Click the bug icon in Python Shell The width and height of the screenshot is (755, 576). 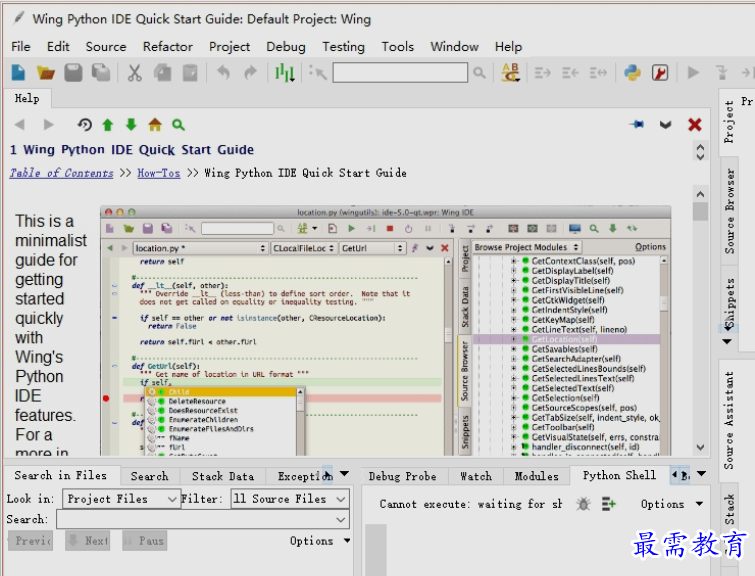[584, 504]
